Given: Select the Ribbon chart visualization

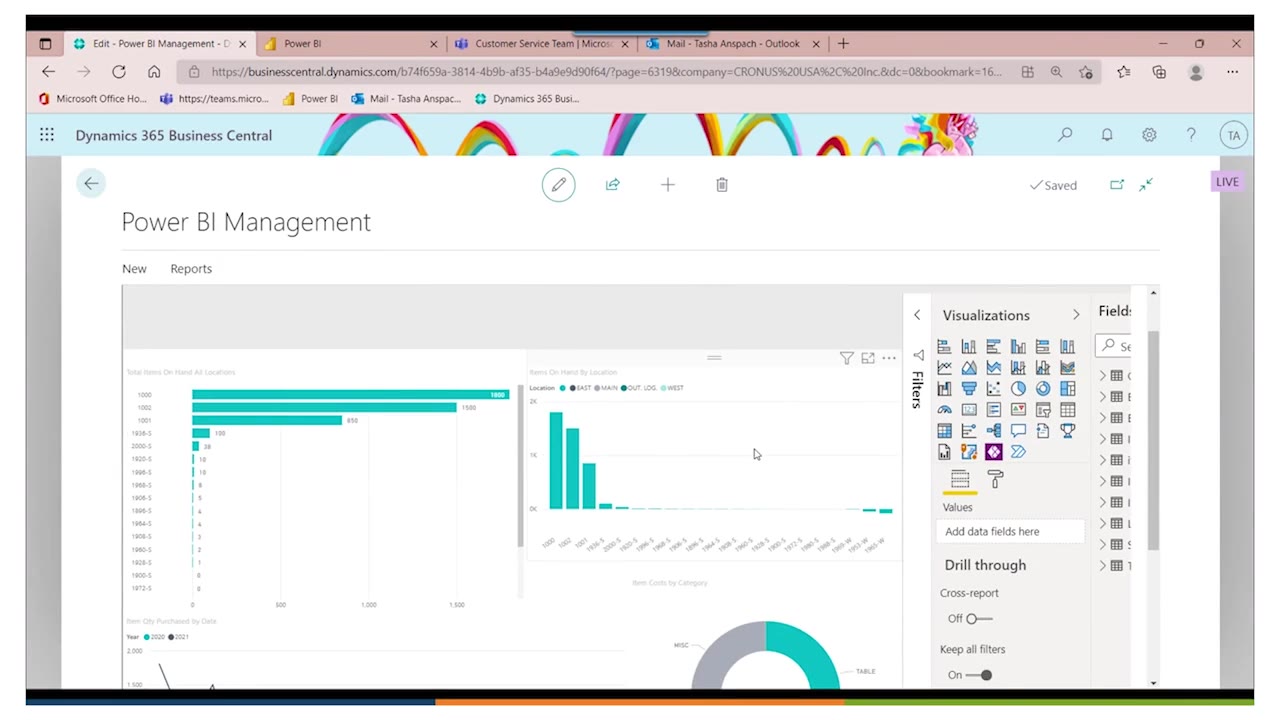Looking at the screenshot, I should (1067, 368).
